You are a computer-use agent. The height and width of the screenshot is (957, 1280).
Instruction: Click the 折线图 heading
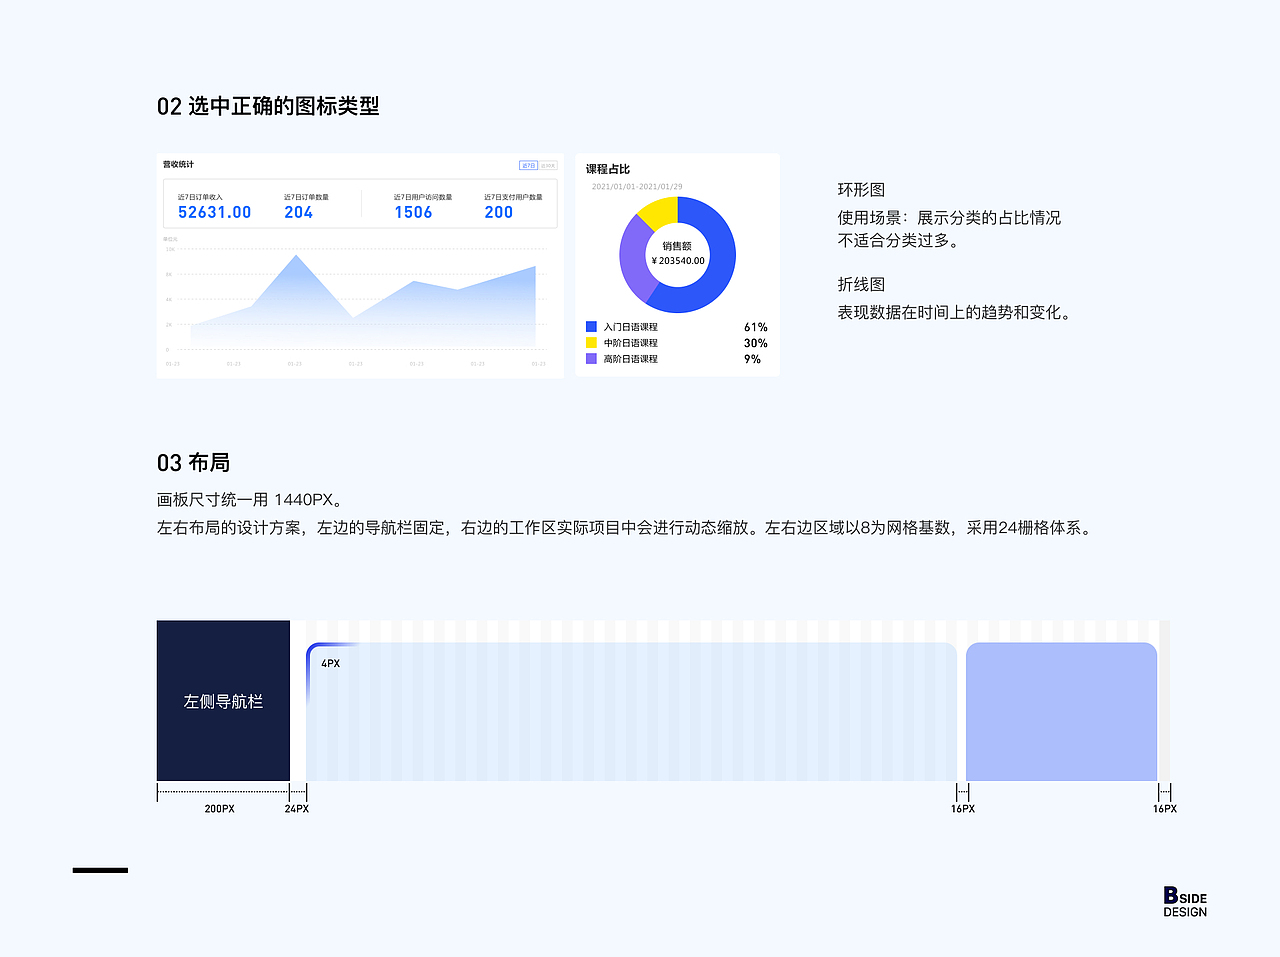(x=861, y=284)
